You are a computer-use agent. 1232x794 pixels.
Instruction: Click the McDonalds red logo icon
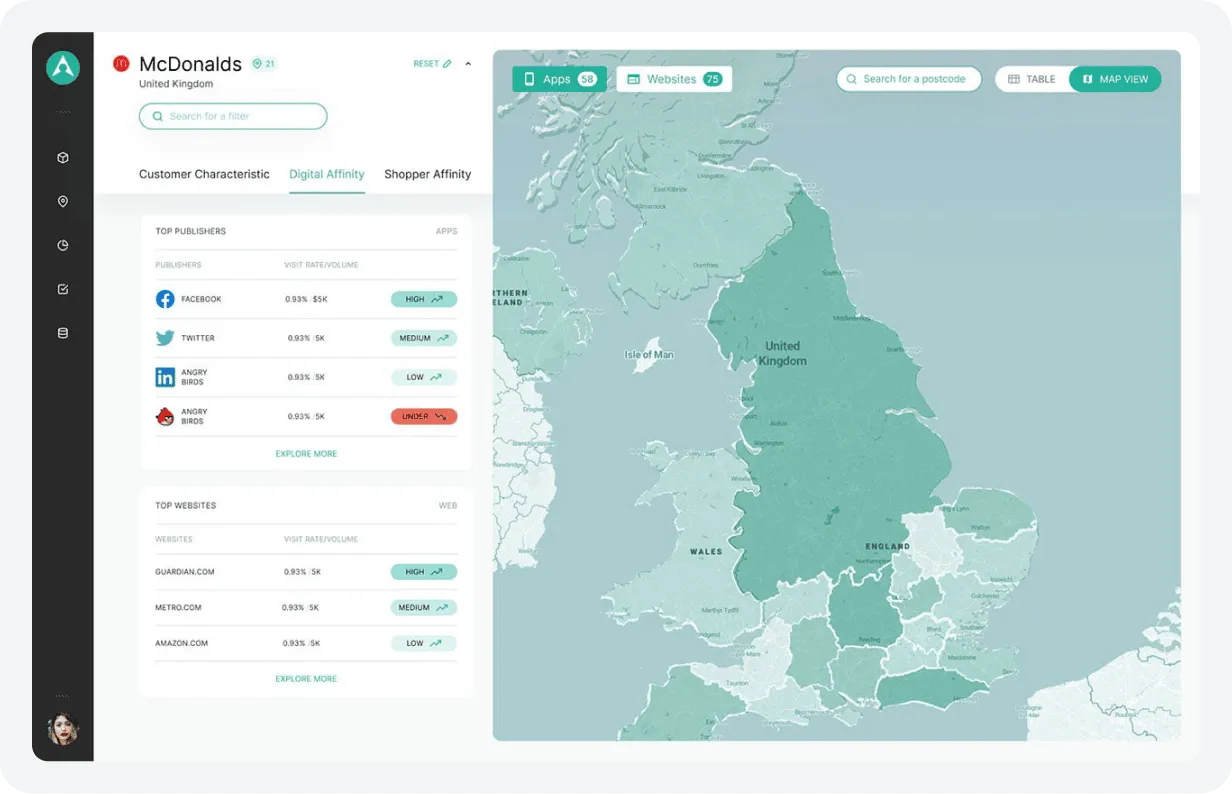121,64
